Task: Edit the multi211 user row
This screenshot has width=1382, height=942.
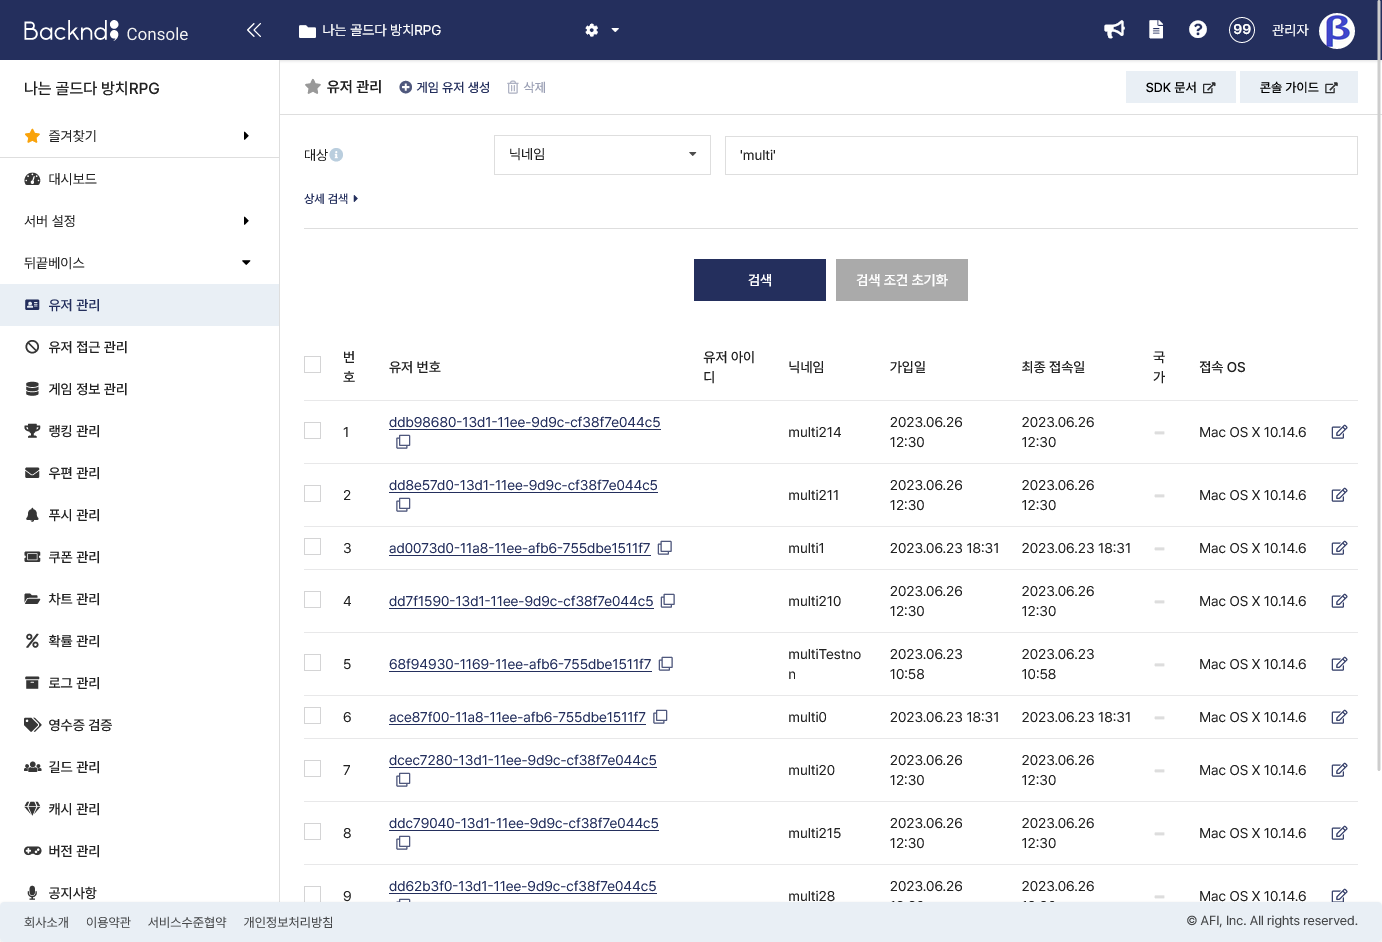Action: 1339,495
